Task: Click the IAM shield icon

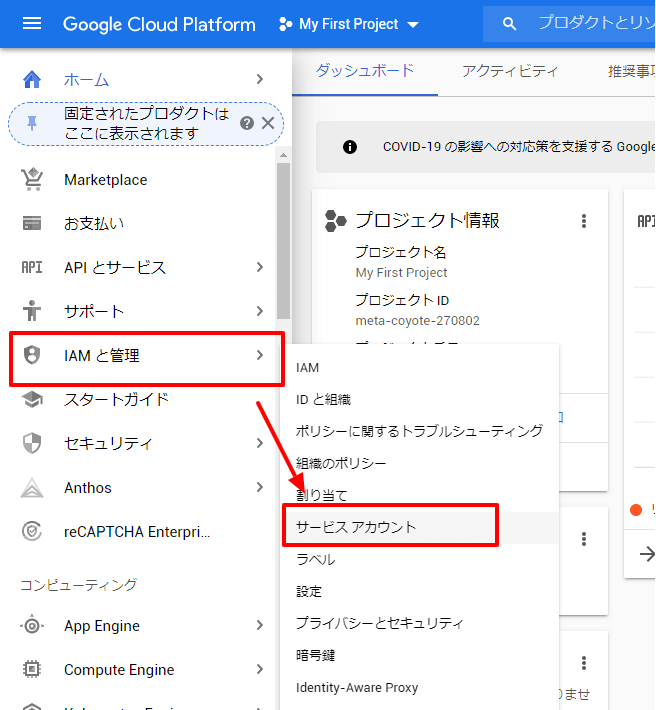Action: [32, 355]
